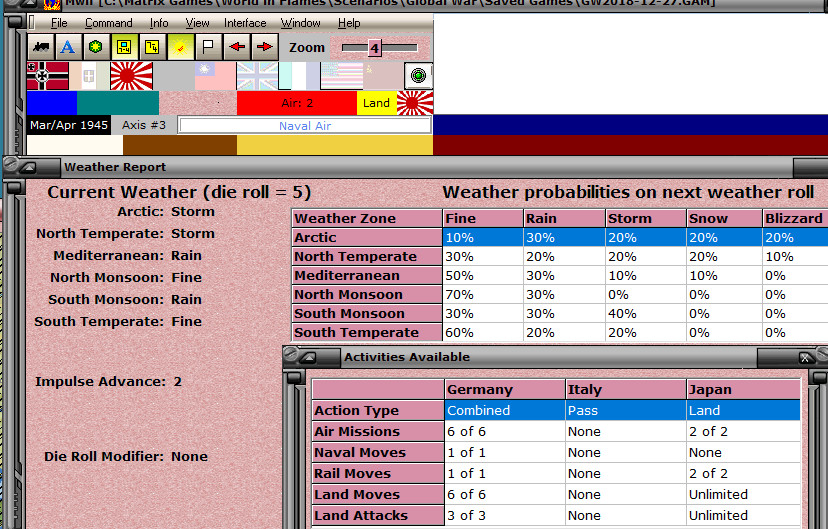Screen dimensions: 828x529
Task: Toggle the sun with checkmark icon
Action: [180, 48]
